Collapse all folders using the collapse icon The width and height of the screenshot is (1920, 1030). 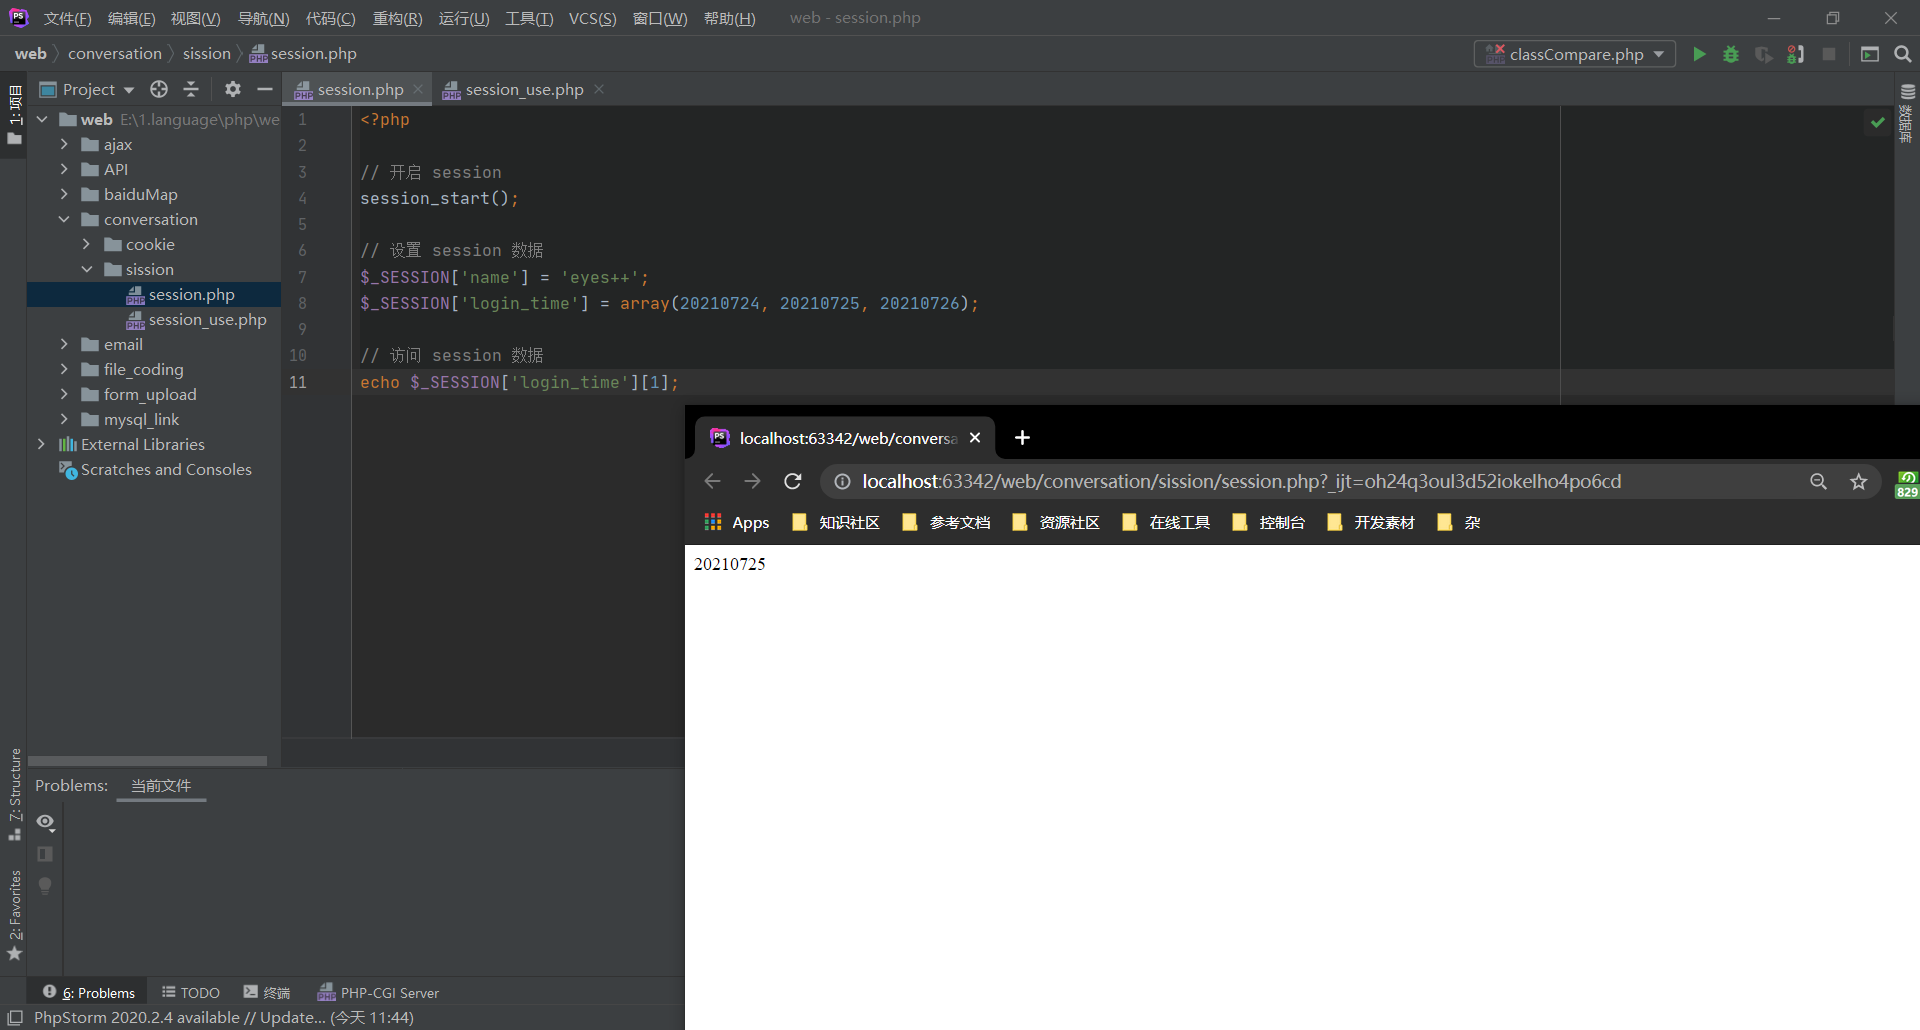click(x=191, y=89)
